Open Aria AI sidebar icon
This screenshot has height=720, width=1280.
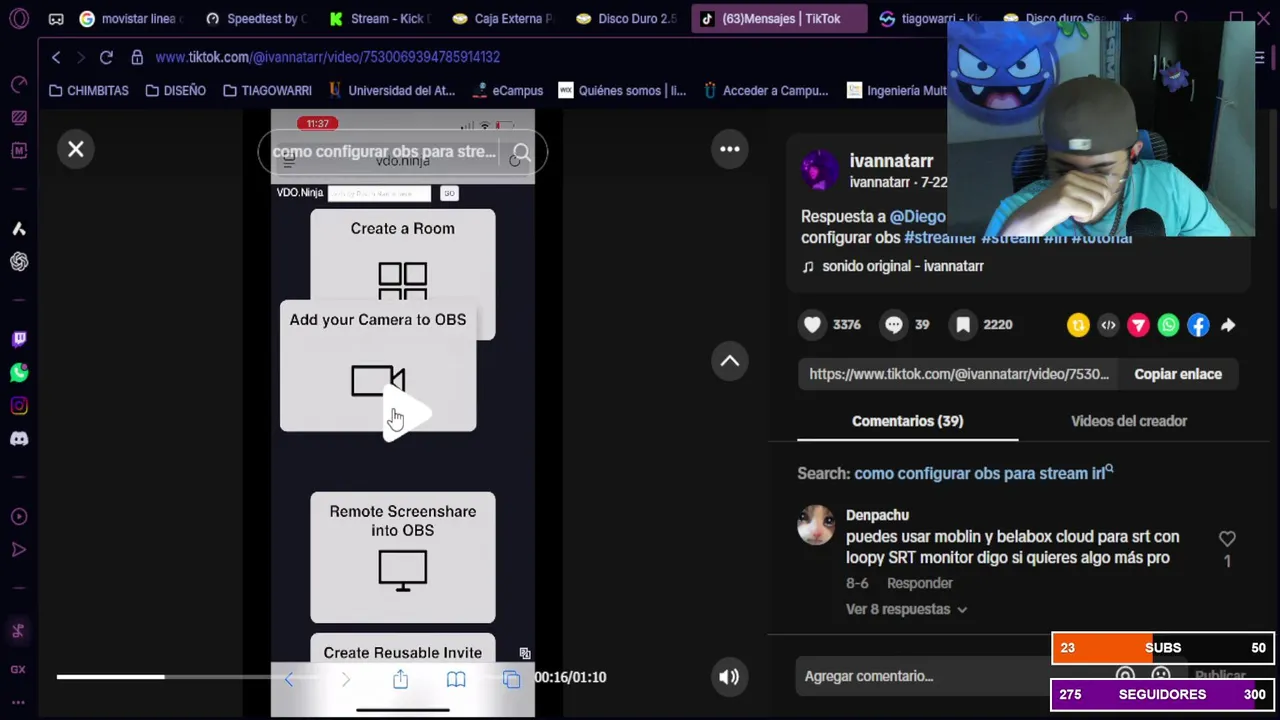(19, 229)
